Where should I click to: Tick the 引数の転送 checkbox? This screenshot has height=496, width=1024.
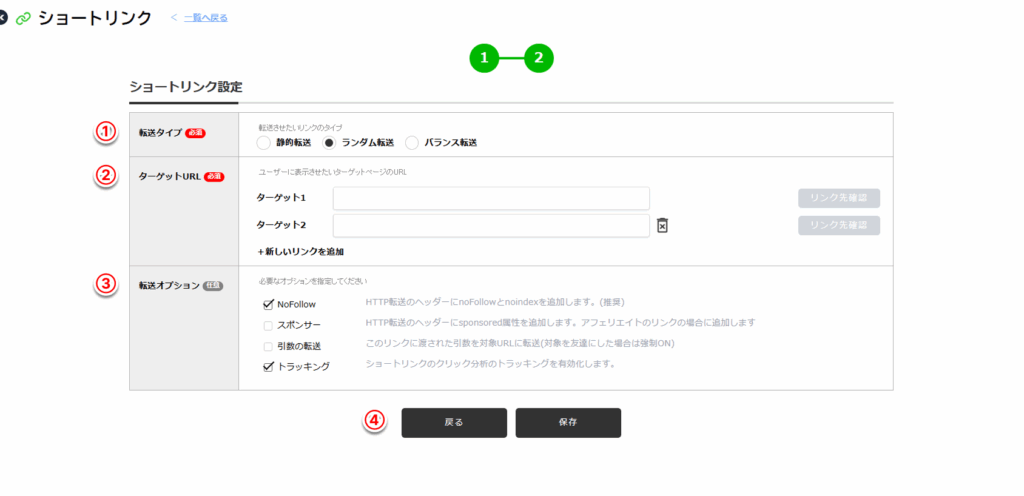point(268,346)
